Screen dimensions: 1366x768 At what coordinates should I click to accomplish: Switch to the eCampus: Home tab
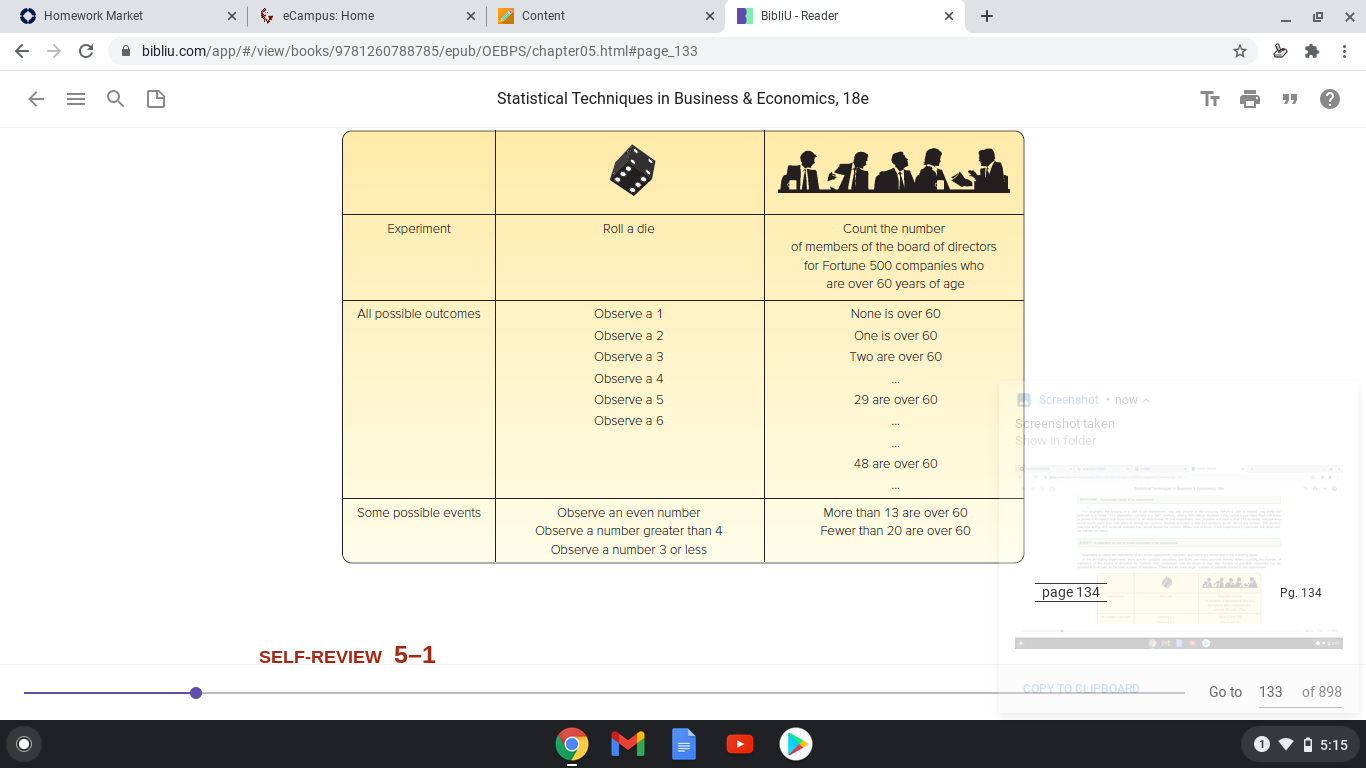pos(366,16)
